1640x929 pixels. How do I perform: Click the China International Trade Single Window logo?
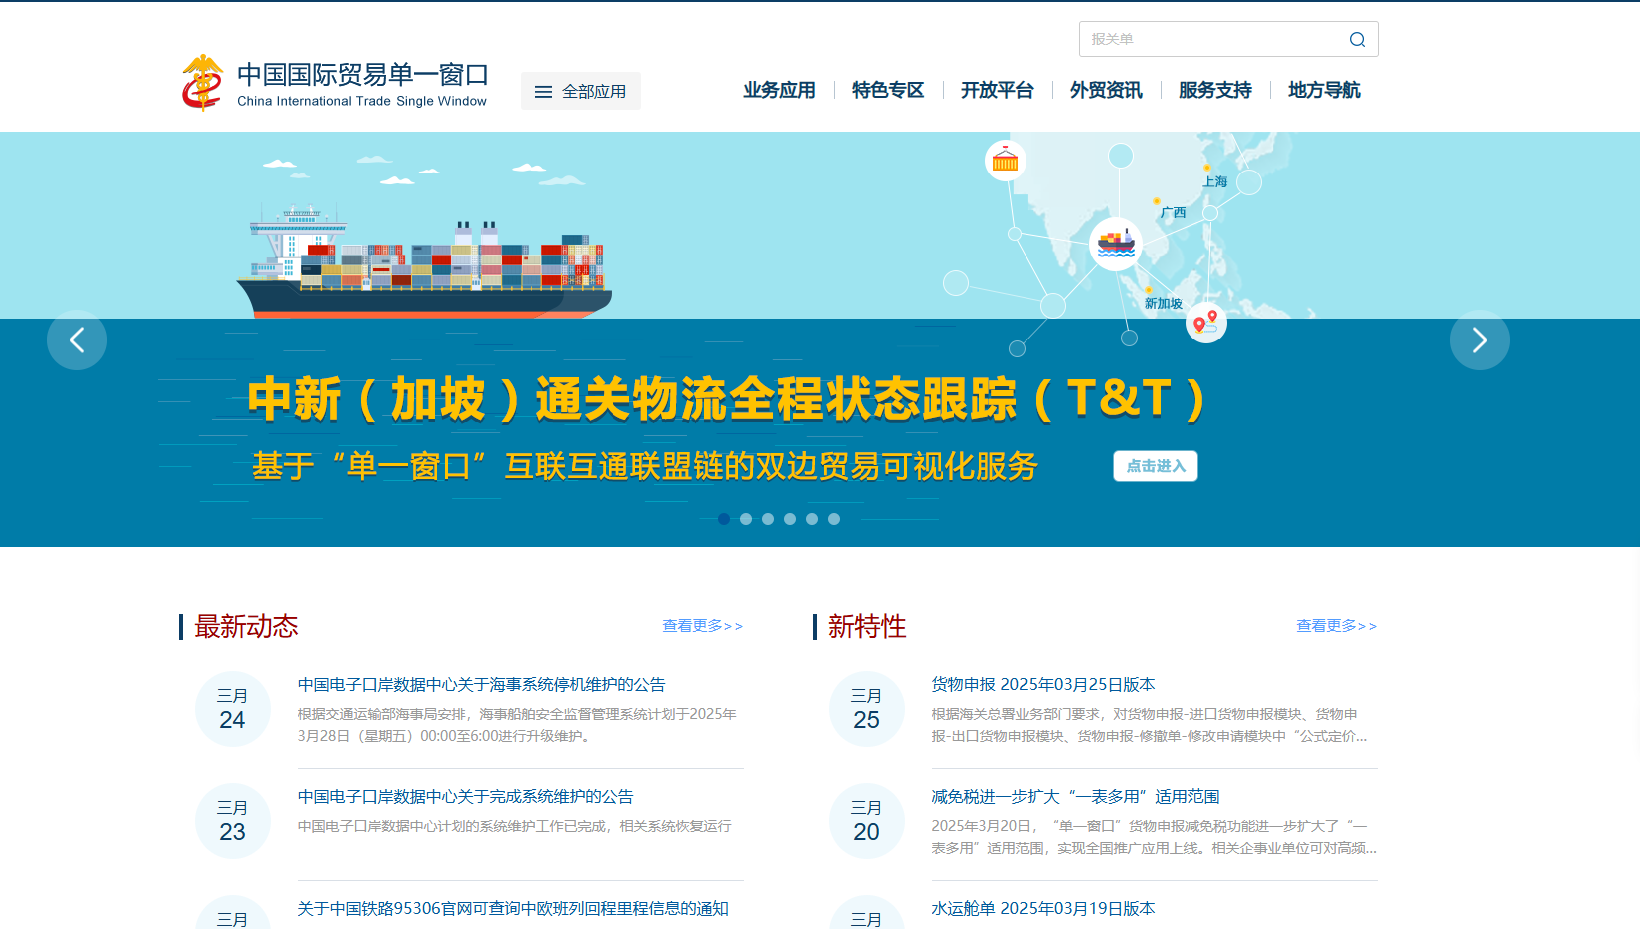pyautogui.click(x=335, y=83)
